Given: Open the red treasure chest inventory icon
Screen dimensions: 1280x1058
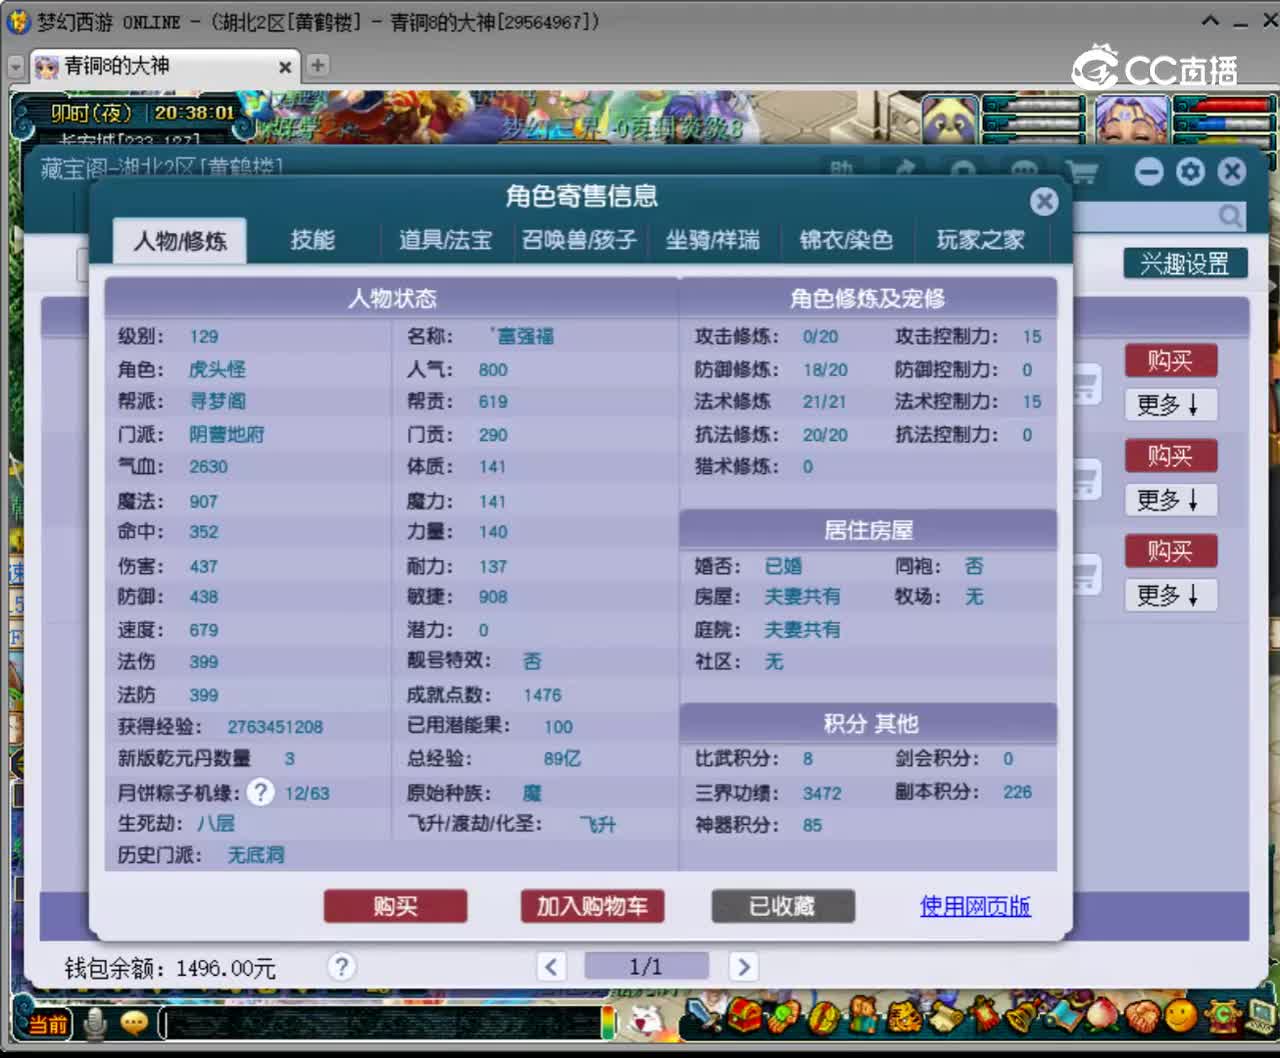Looking at the screenshot, I should tap(744, 1016).
